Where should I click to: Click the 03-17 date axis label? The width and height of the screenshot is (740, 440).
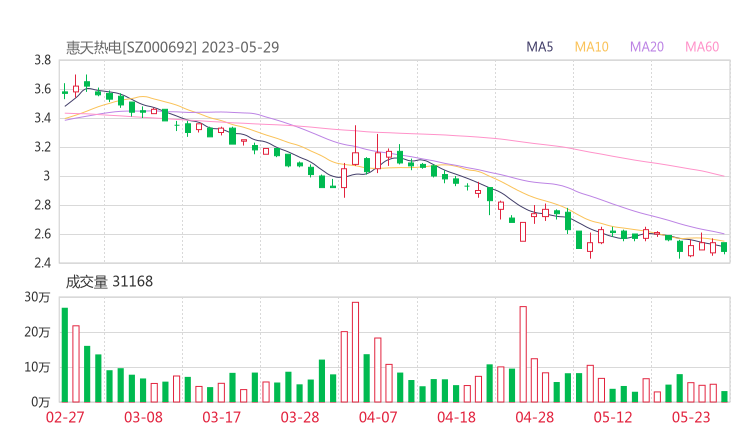pyautogui.click(x=221, y=417)
